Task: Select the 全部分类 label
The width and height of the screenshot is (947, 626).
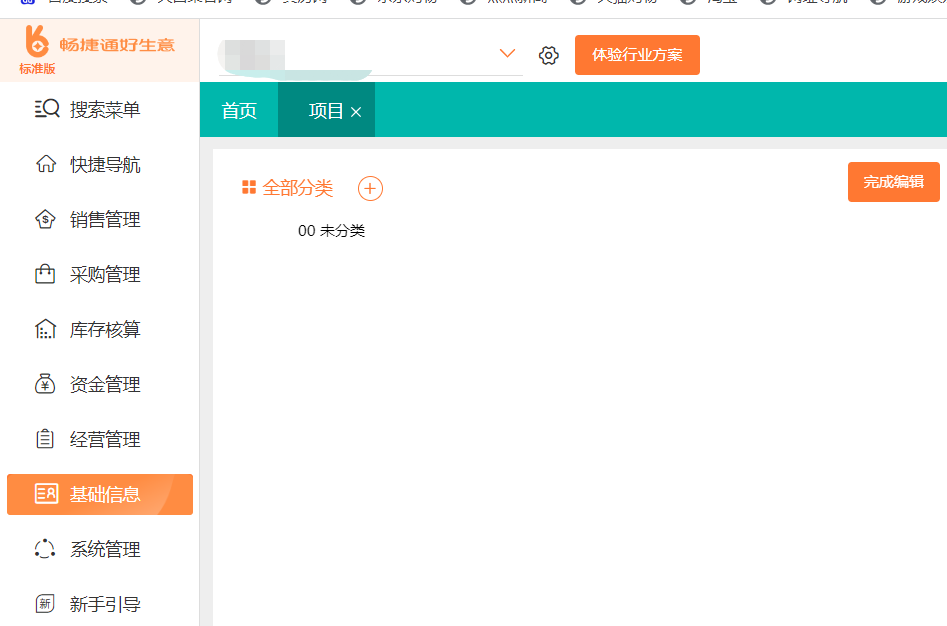Action: click(x=298, y=188)
